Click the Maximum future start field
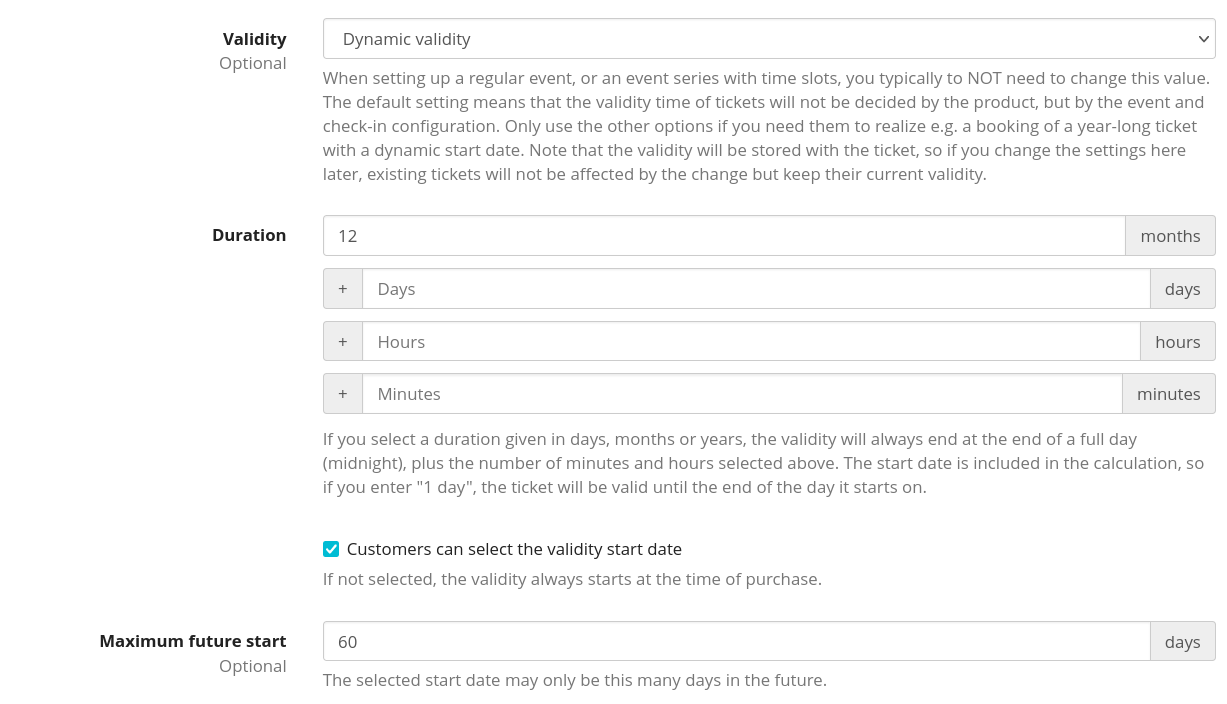The height and width of the screenshot is (704, 1227). 736,642
